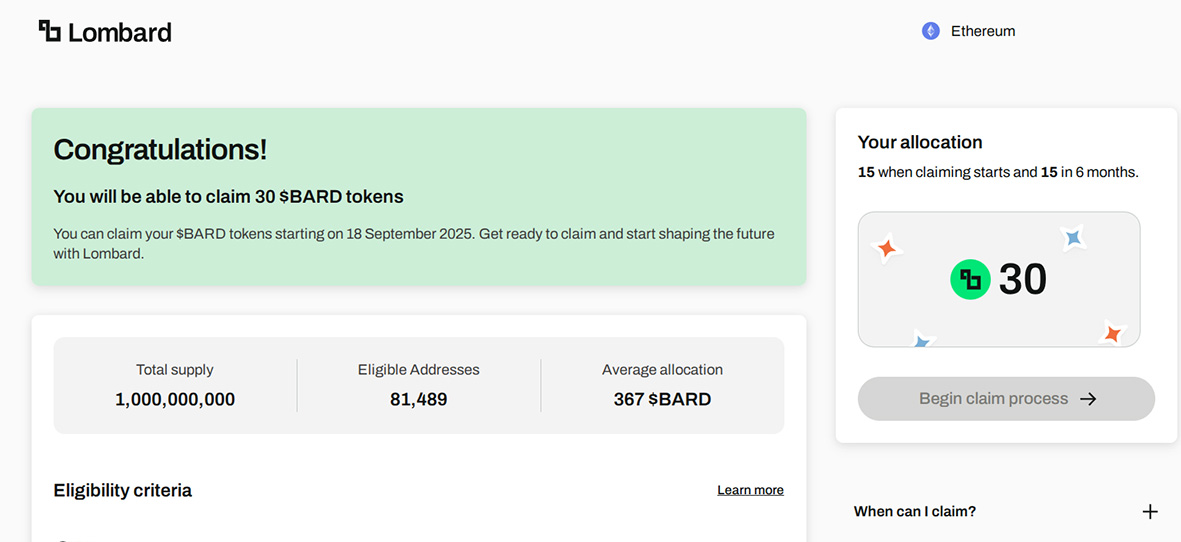Open the Ethereum network selector label
The width and height of the screenshot is (1181, 542).
coord(982,31)
